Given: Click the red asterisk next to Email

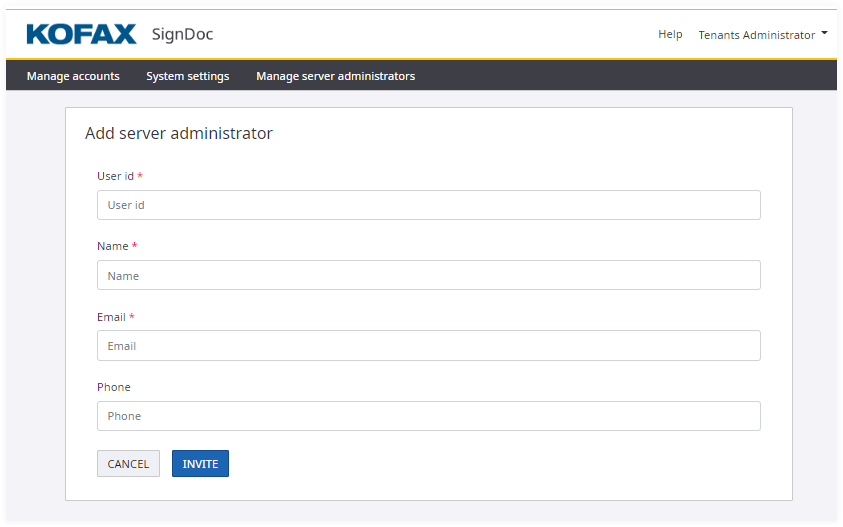Looking at the screenshot, I should 132,317.
